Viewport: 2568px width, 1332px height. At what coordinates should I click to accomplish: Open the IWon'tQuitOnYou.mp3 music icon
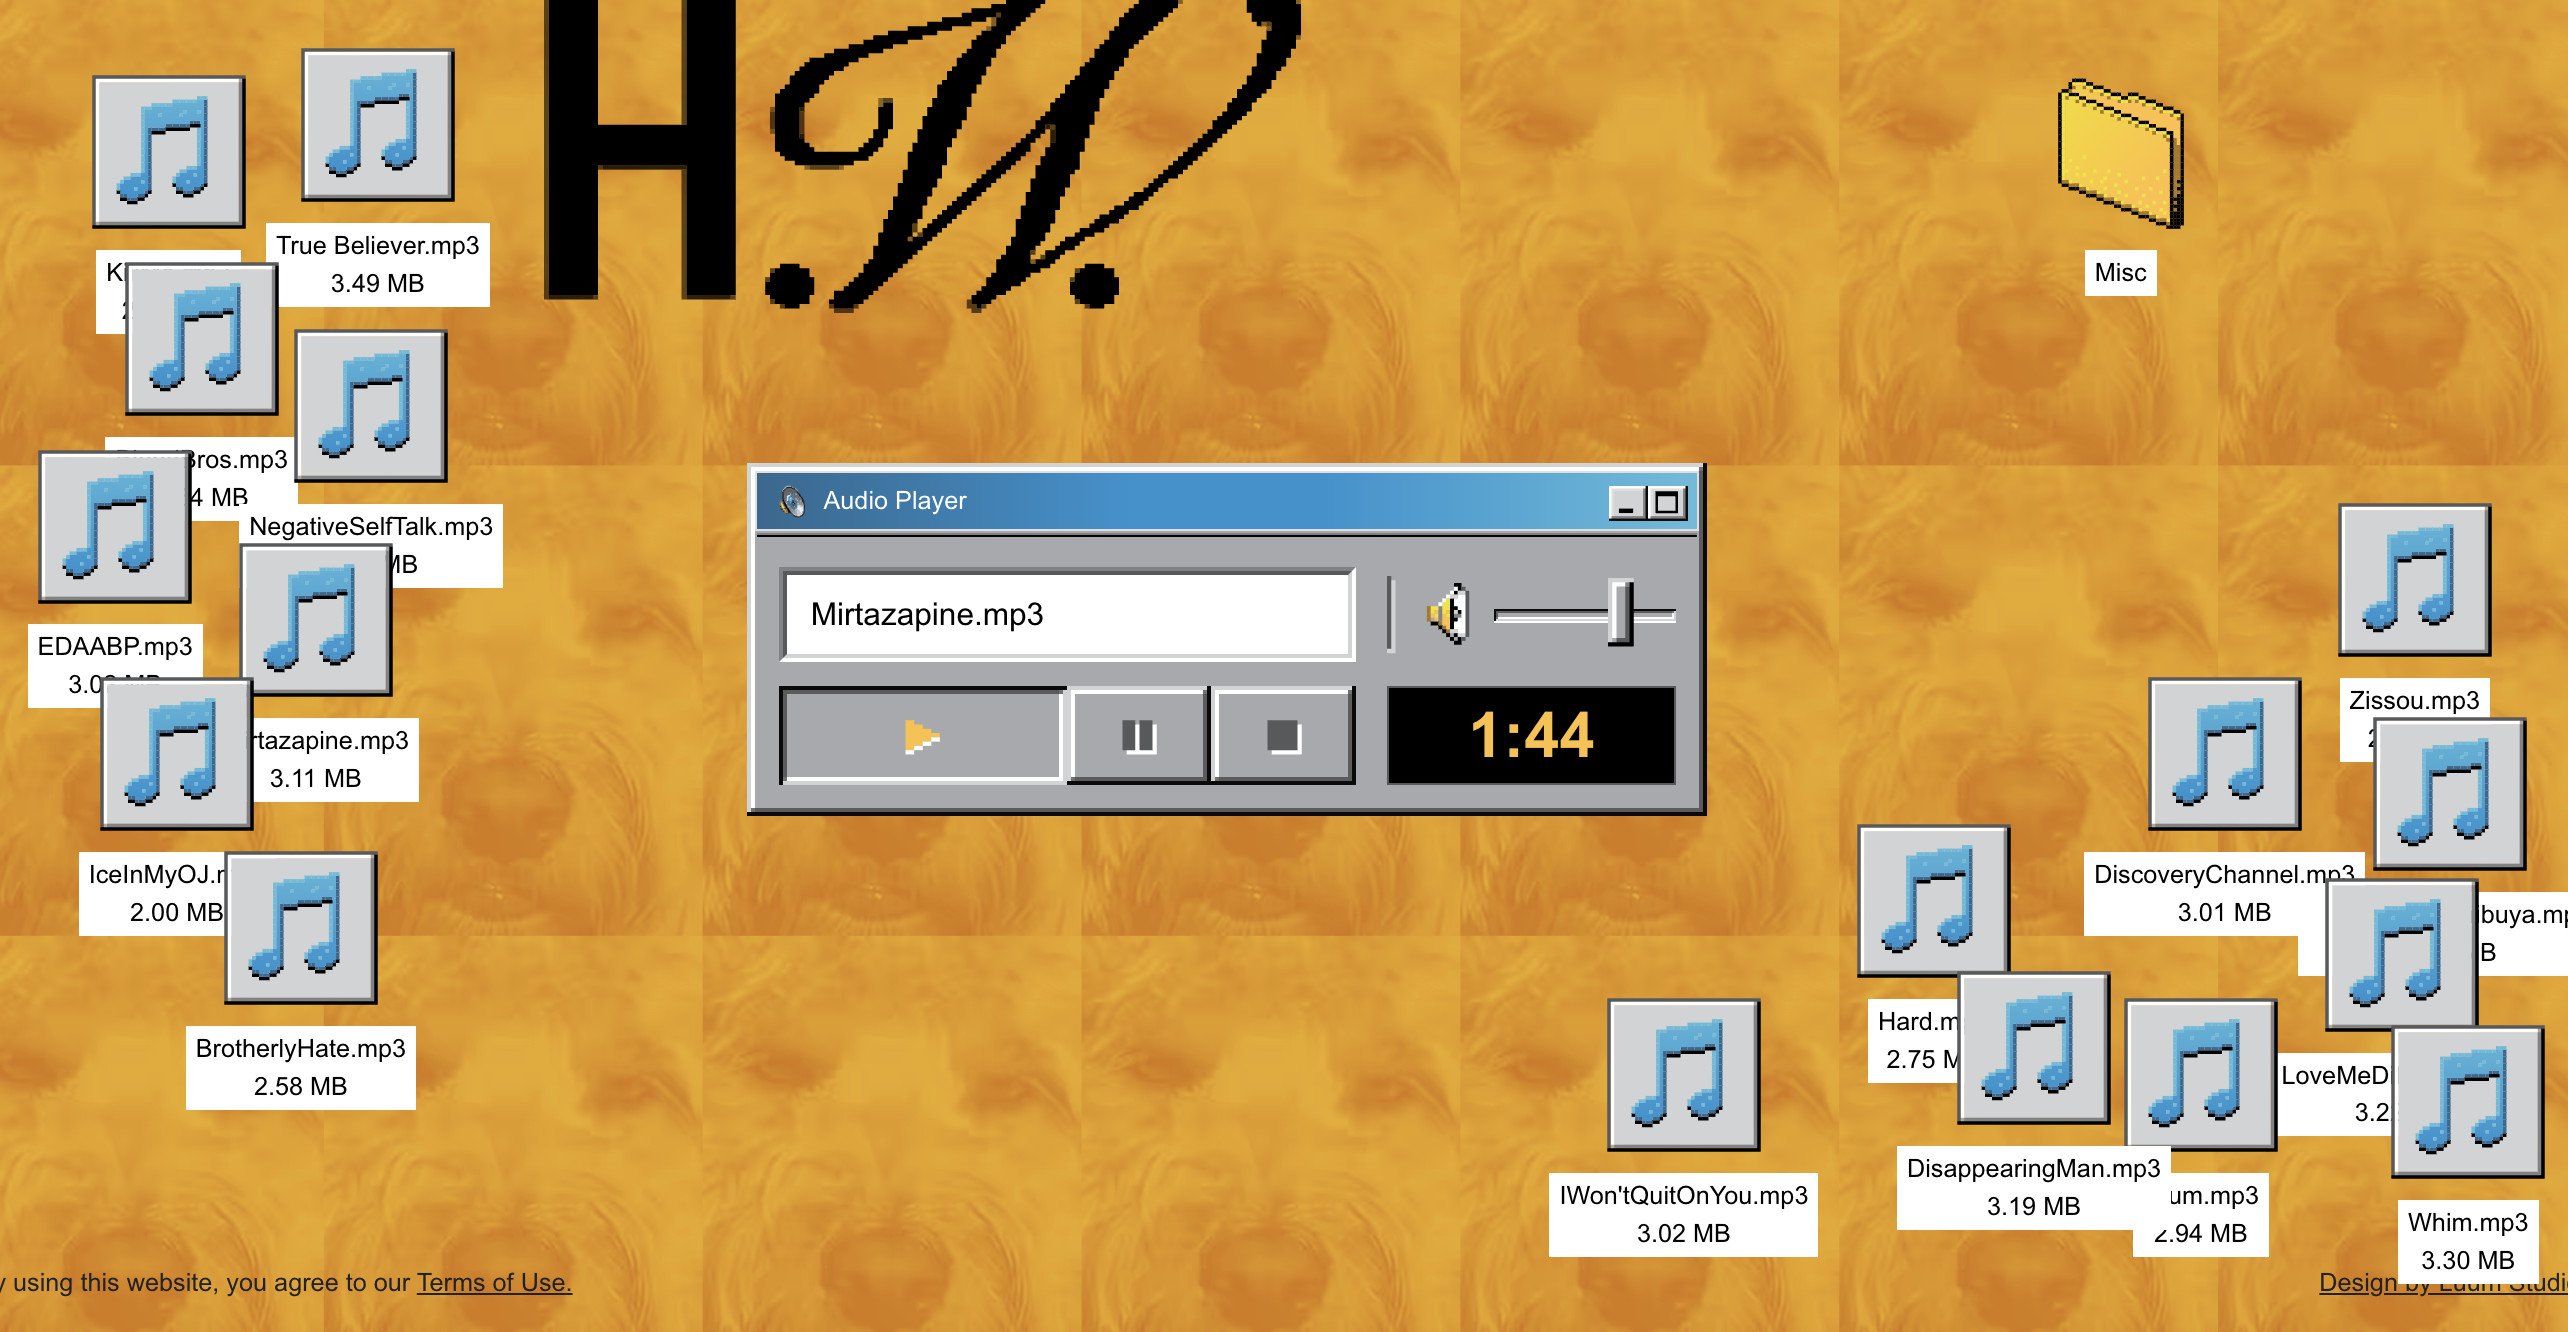pyautogui.click(x=1684, y=1075)
